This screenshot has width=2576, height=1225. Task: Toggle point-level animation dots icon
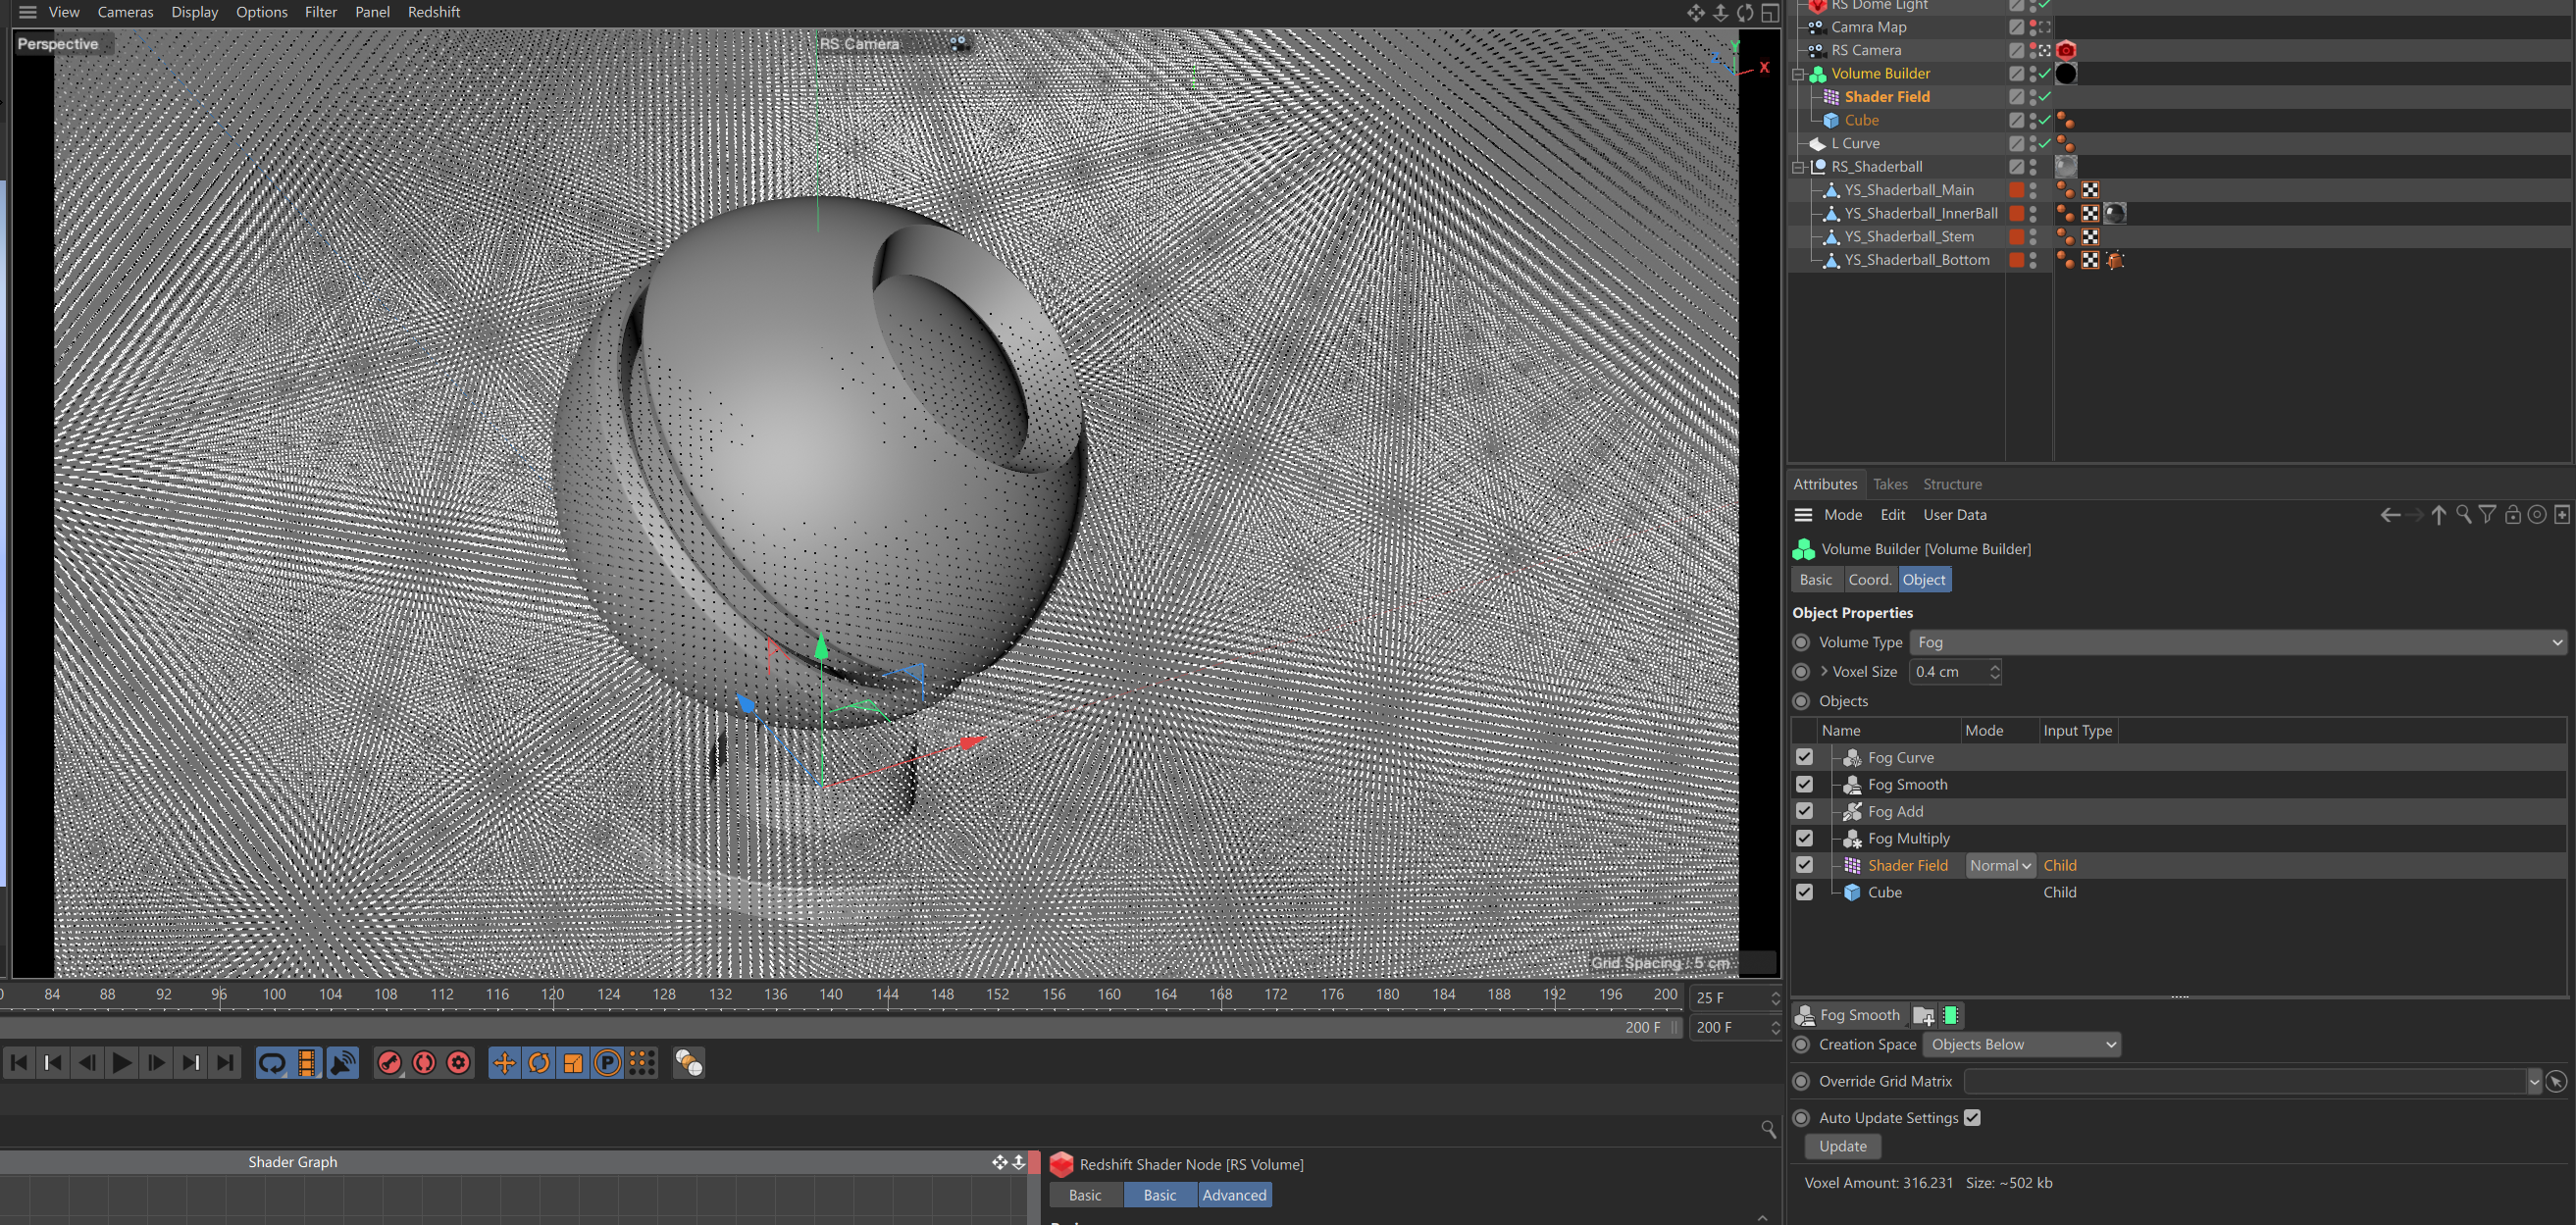coord(642,1062)
